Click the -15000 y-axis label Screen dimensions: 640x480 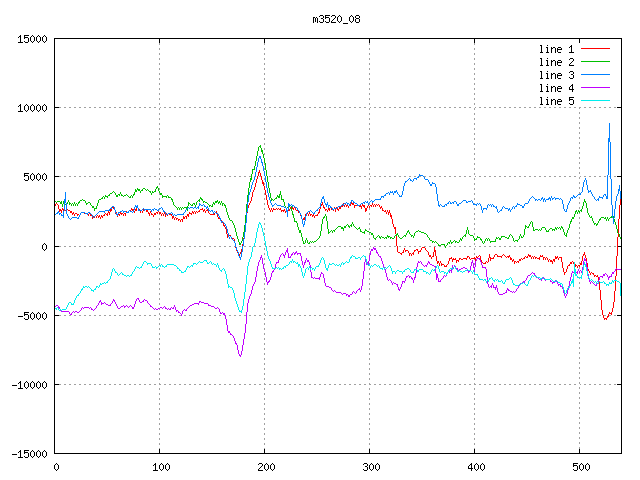[27, 454]
